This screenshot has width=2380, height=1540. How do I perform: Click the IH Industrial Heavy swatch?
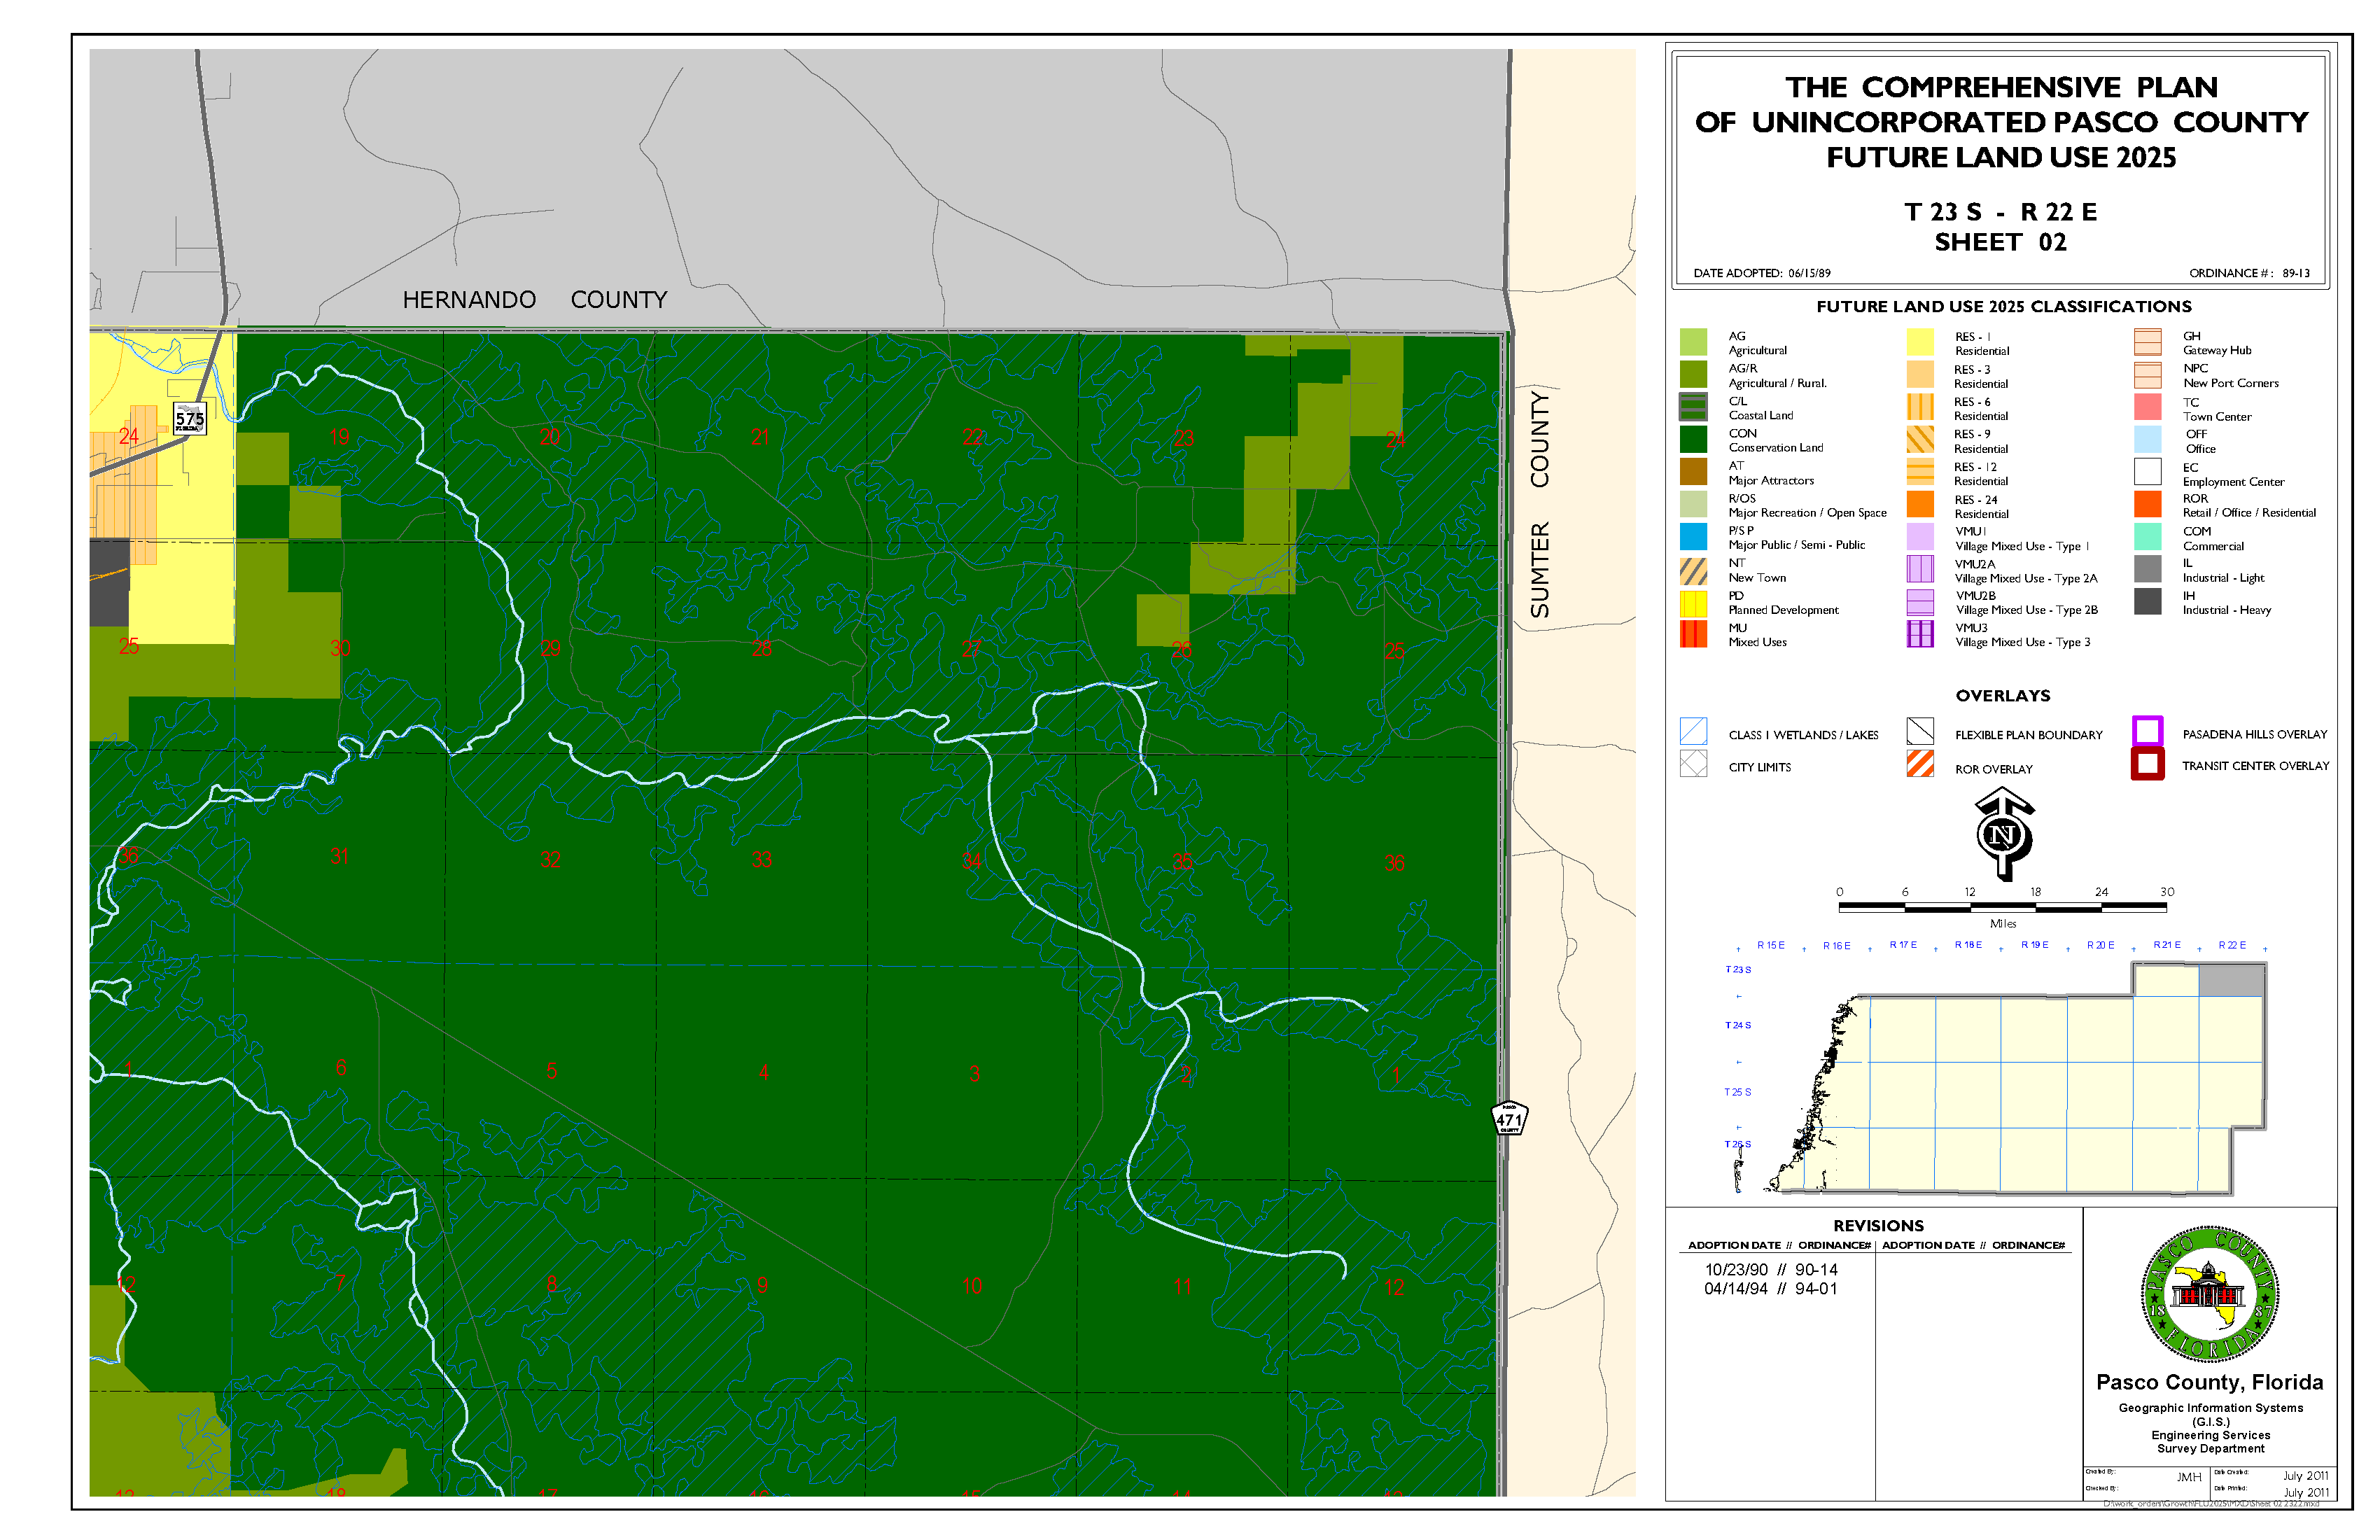[2147, 602]
